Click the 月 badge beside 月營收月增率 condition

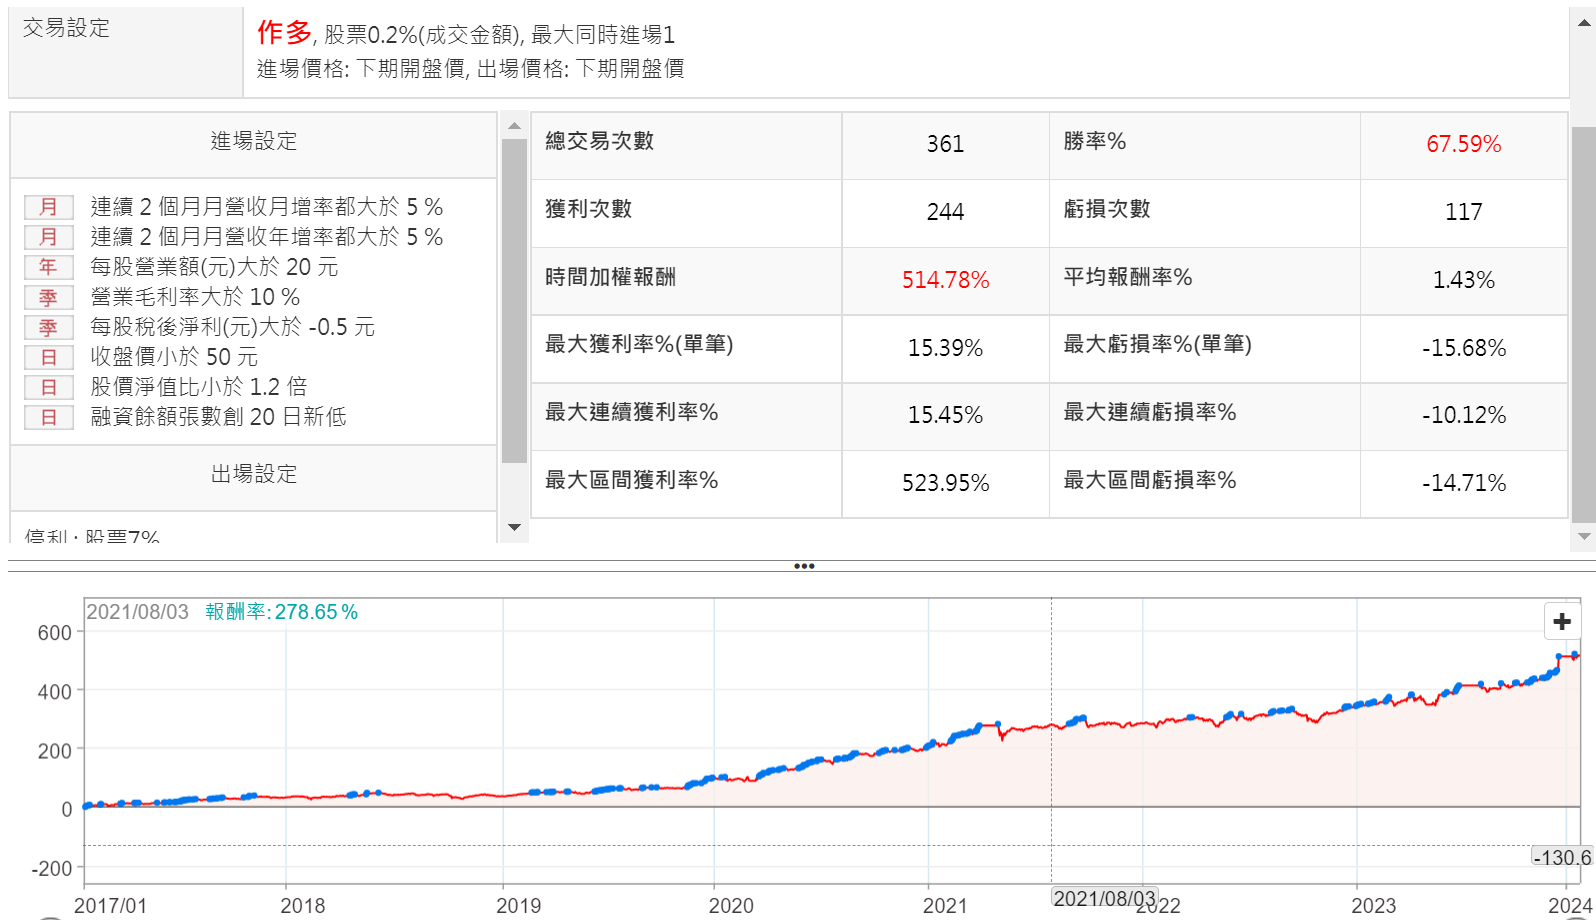tap(48, 208)
